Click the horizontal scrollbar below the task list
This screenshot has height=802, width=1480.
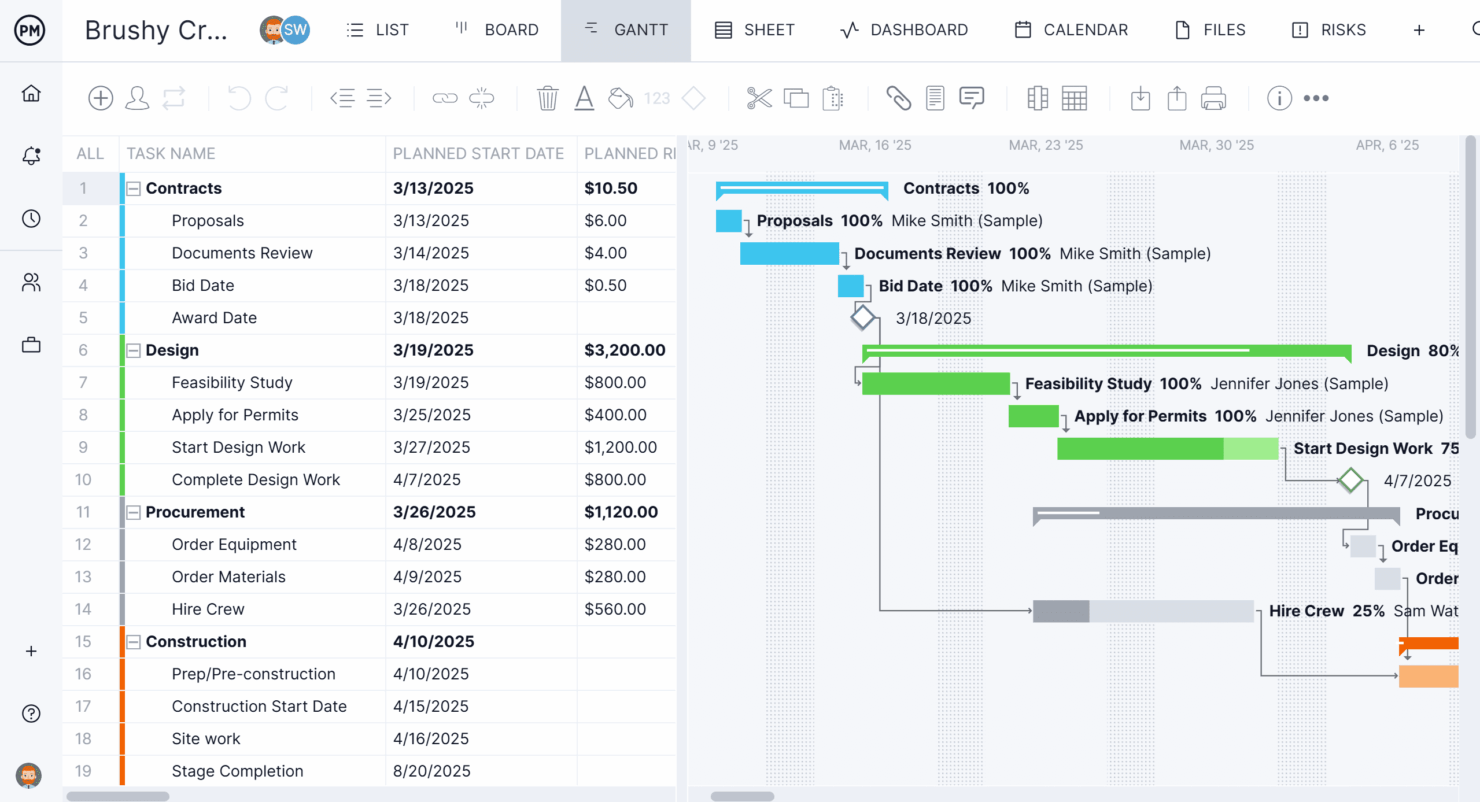point(117,795)
